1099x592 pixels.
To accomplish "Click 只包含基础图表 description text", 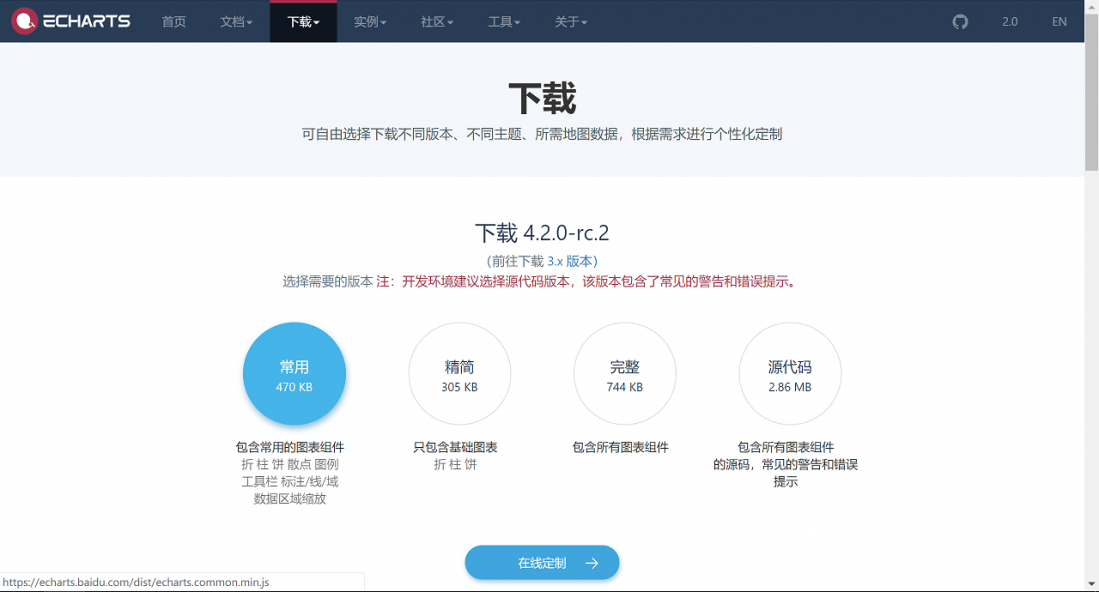I will tap(456, 447).
